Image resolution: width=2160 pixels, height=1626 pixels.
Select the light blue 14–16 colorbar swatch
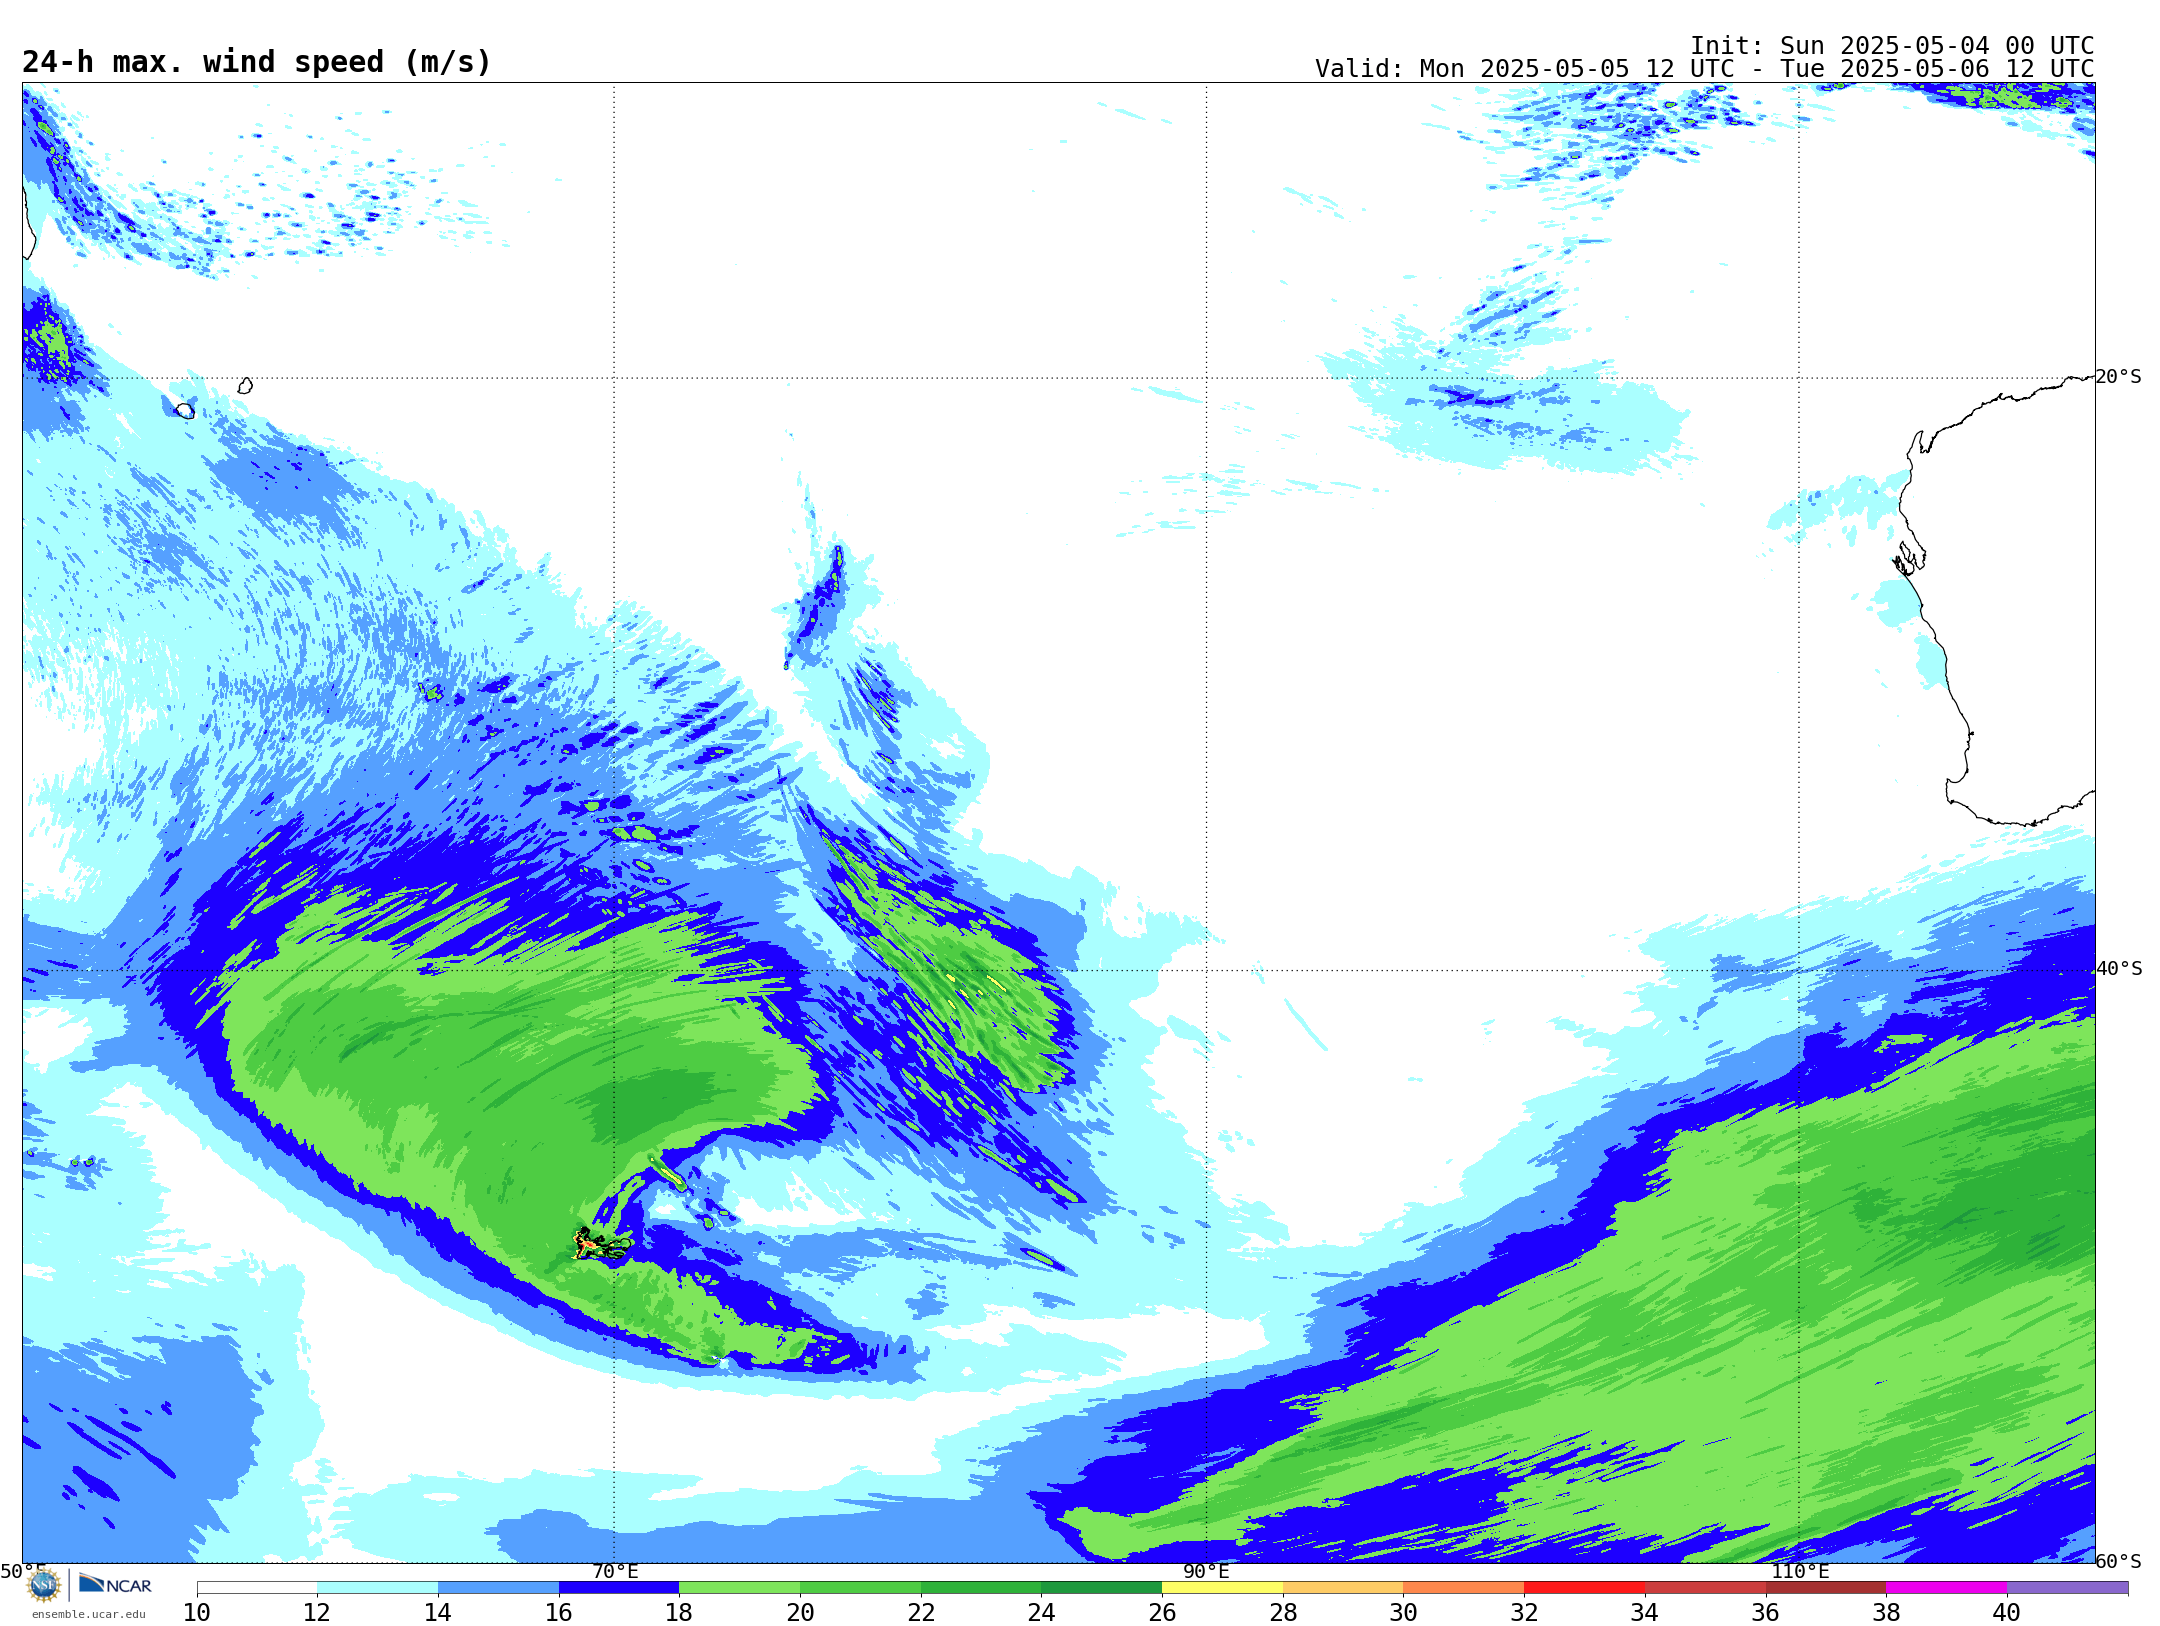coord(498,1588)
